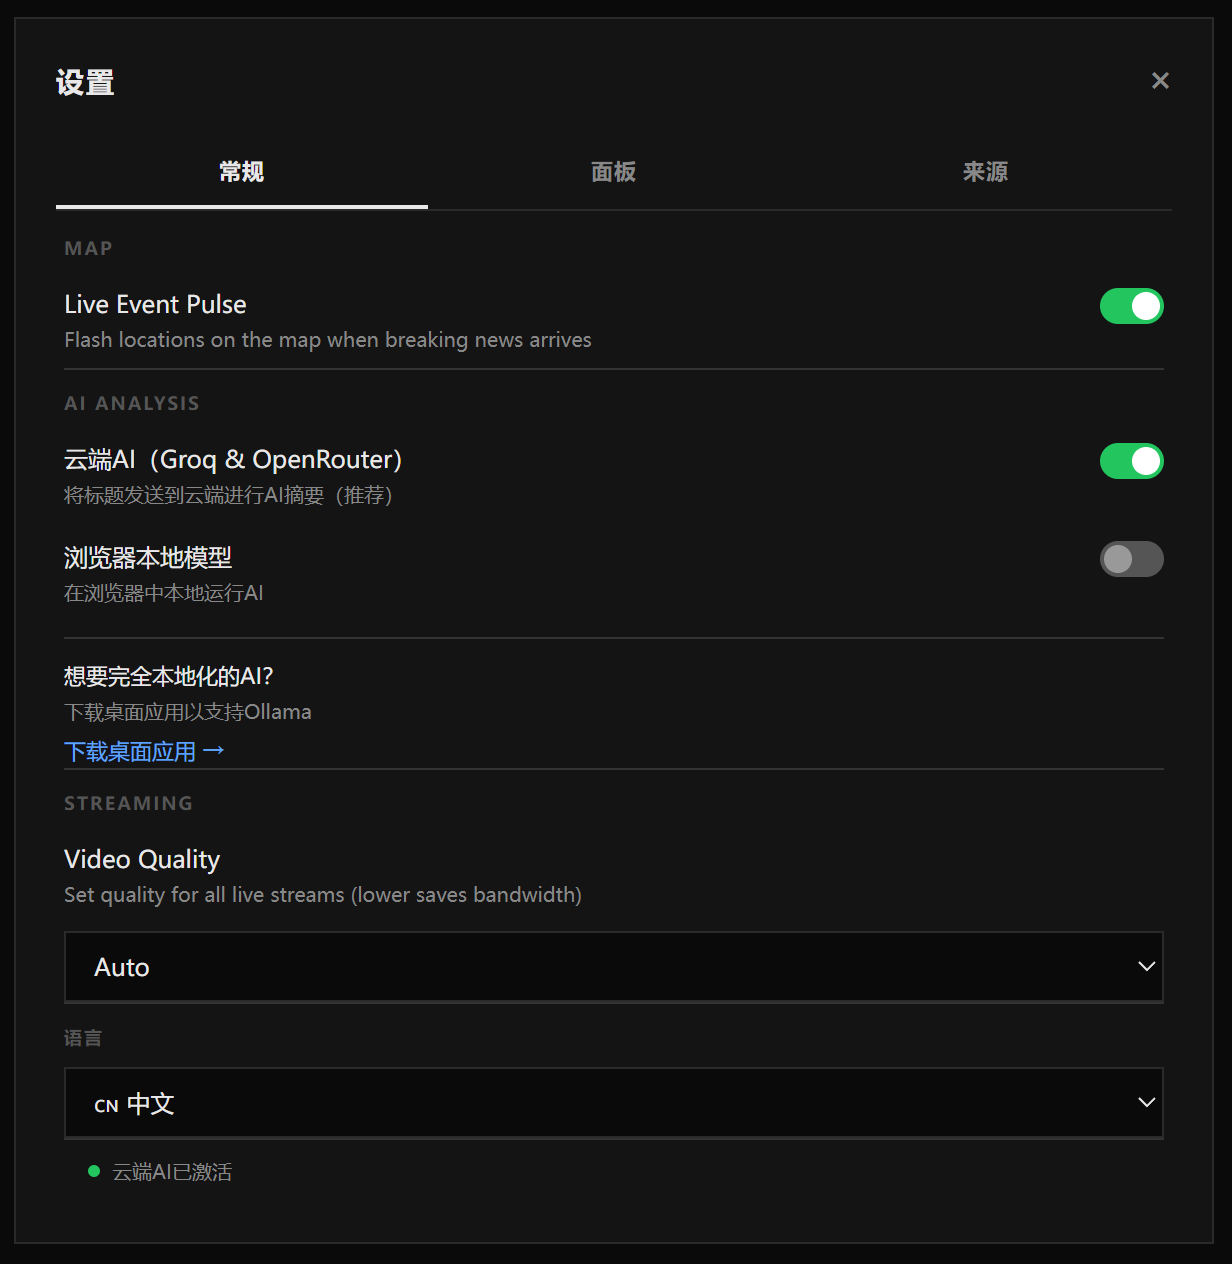Click the 云端AI已激活 status text
This screenshot has height=1264, width=1232.
[171, 1171]
